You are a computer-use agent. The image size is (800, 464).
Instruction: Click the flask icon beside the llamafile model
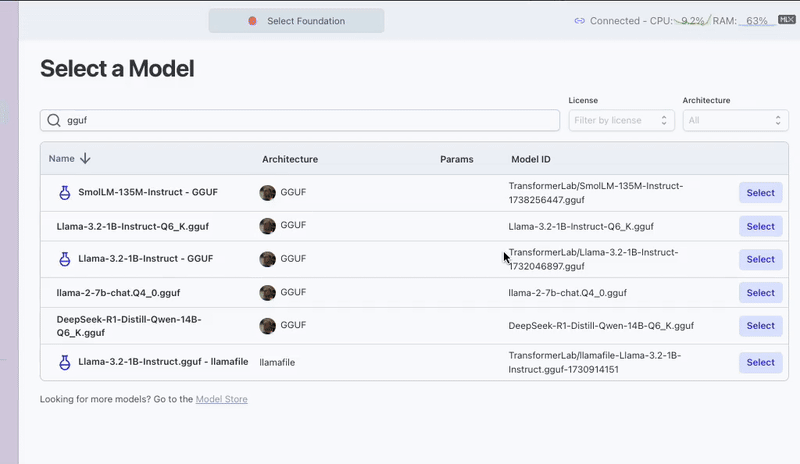(x=64, y=362)
